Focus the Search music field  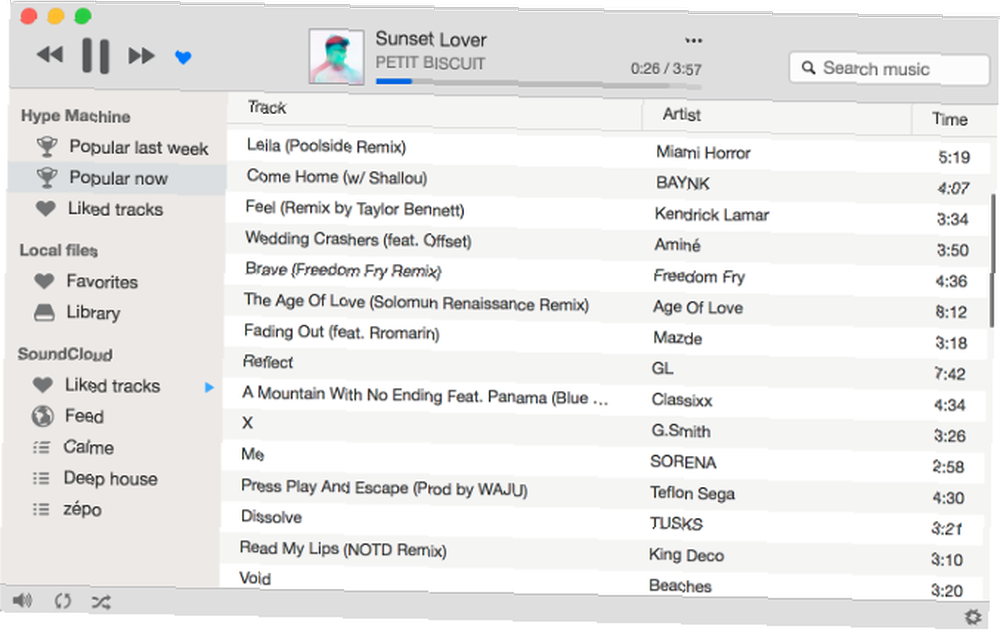click(888, 68)
